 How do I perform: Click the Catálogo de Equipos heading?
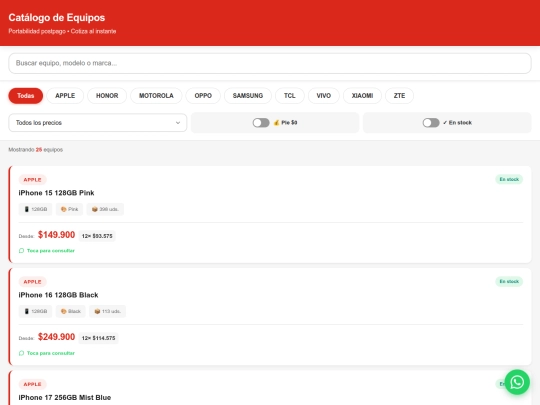[57, 18]
